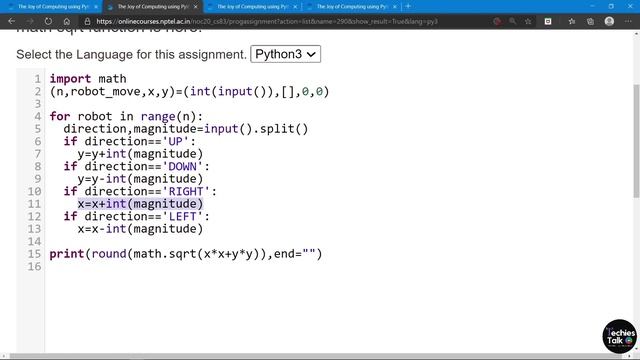Screen dimensions: 640x360
Task: Click the if direction=='DOWN' line
Action: tap(137, 167)
